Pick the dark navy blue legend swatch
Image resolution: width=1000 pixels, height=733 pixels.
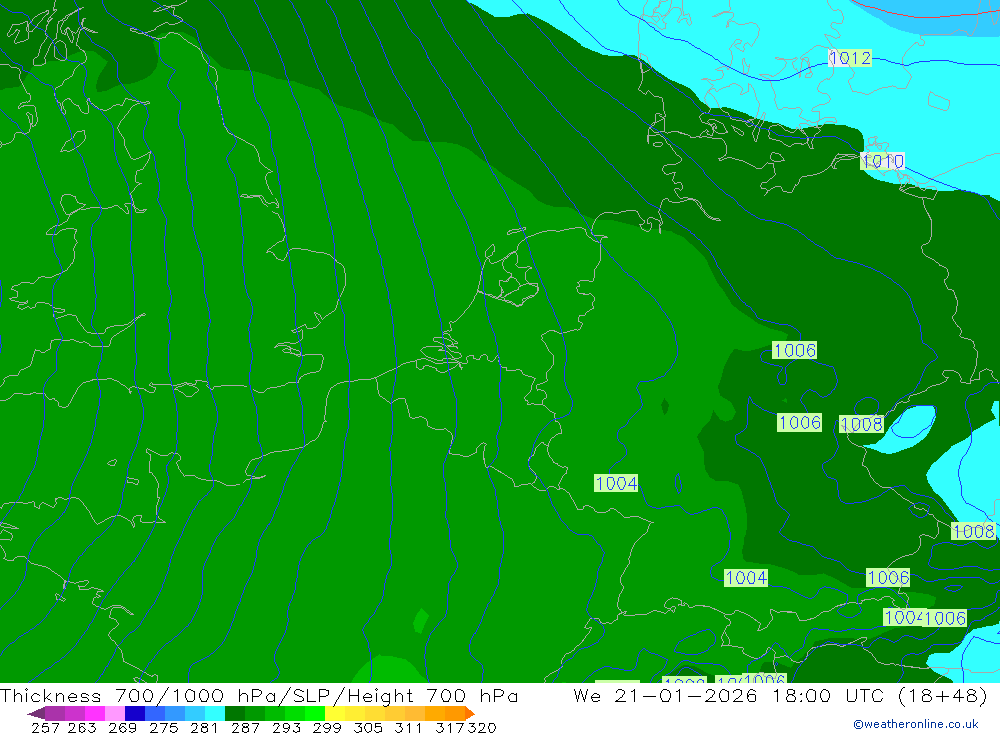135,713
